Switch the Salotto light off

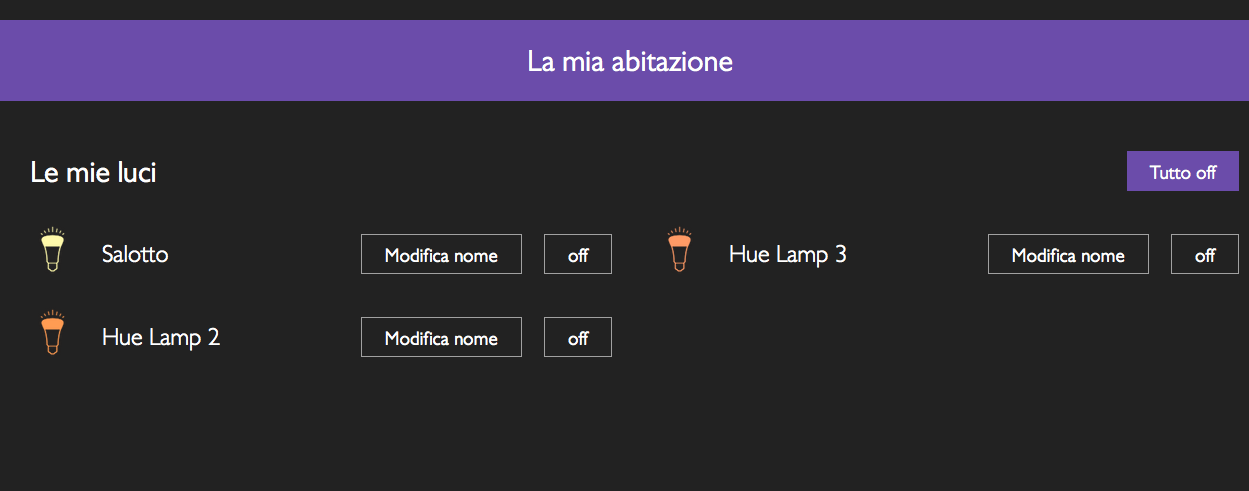pyautogui.click(x=578, y=255)
